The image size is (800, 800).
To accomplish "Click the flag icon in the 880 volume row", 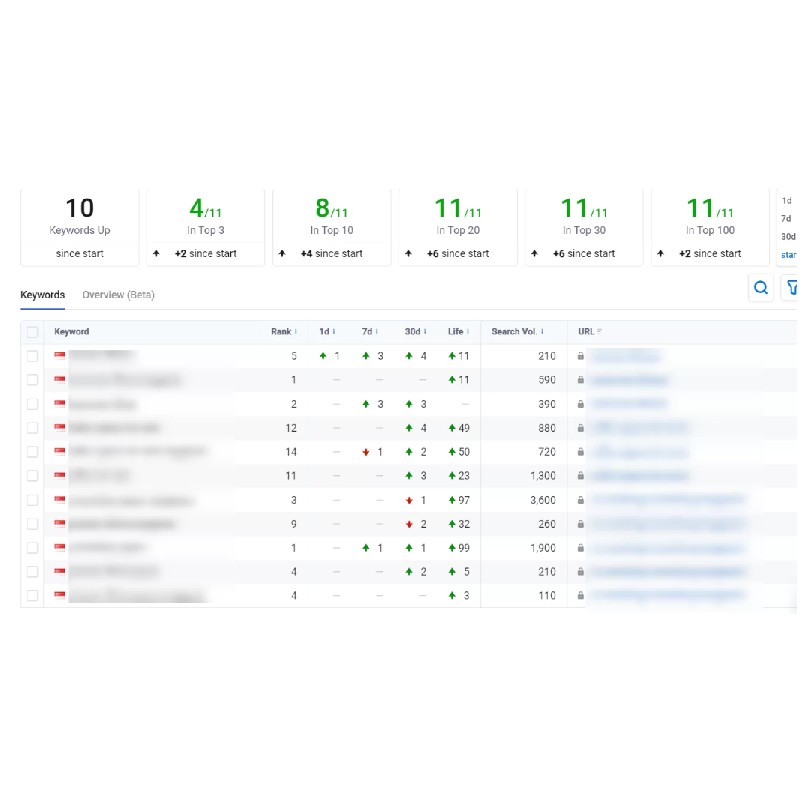I will tap(60, 428).
